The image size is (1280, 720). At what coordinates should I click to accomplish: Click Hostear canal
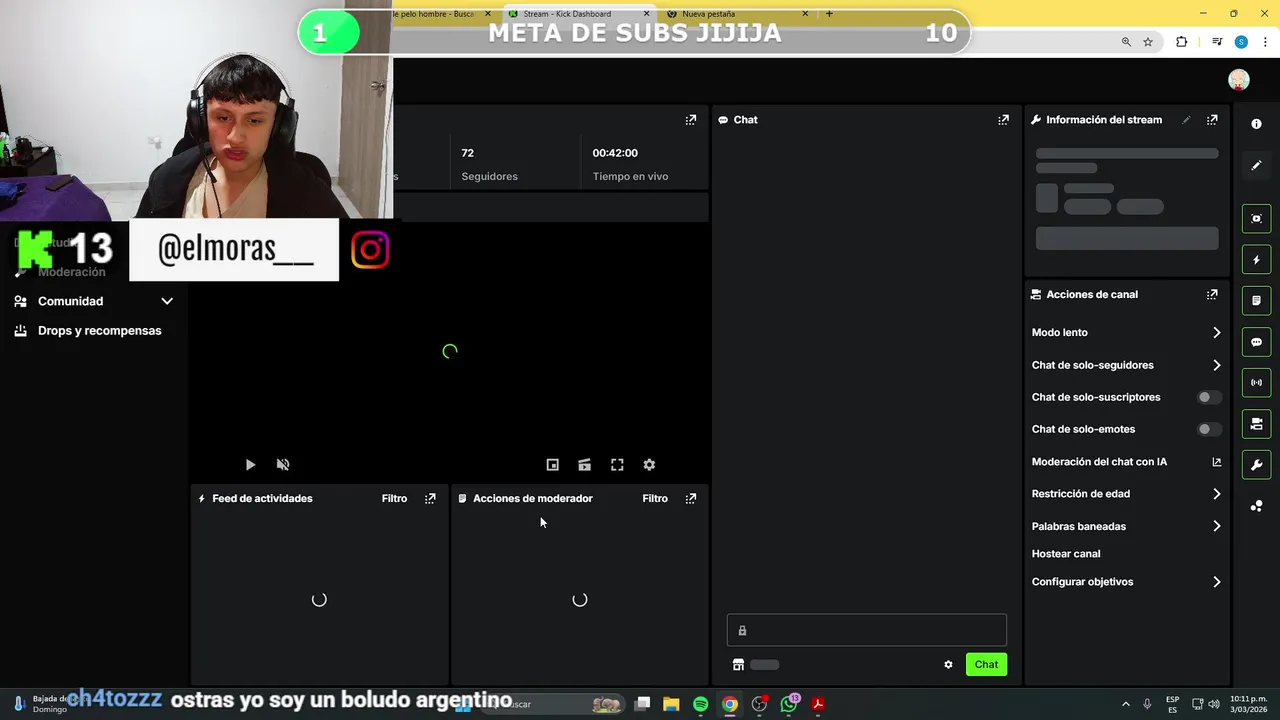tap(1066, 554)
